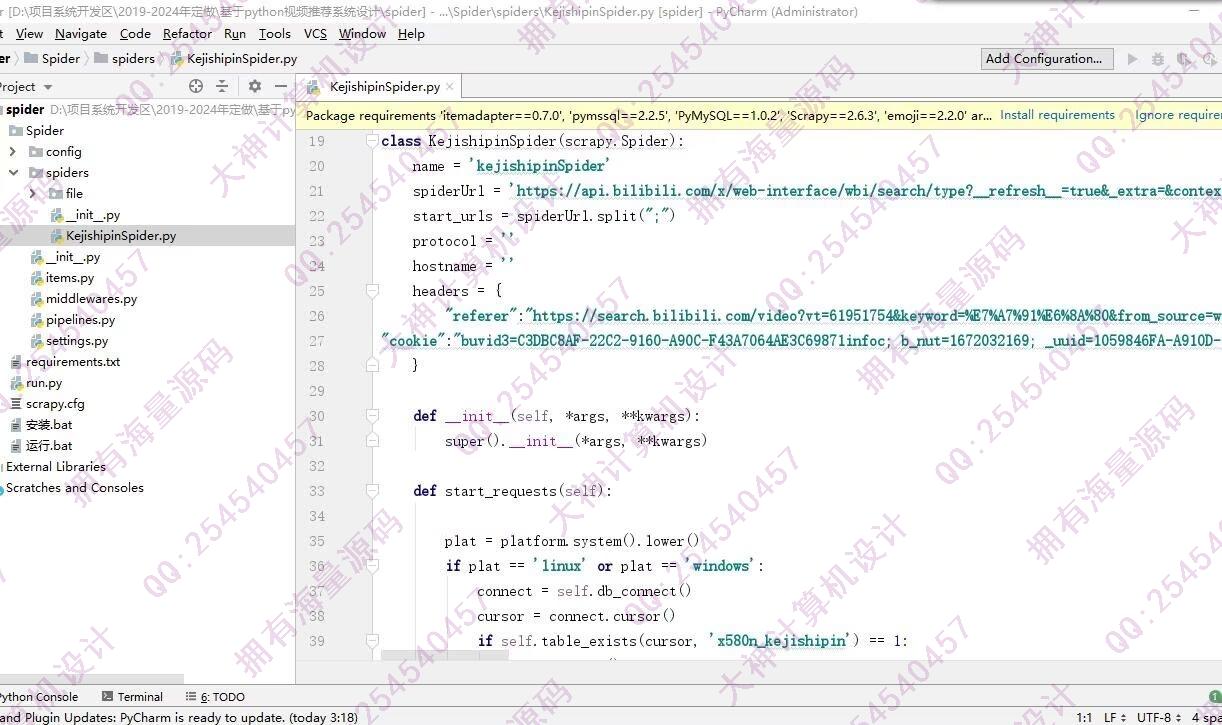Open the UTF-8 encoding selector

tap(1159, 717)
